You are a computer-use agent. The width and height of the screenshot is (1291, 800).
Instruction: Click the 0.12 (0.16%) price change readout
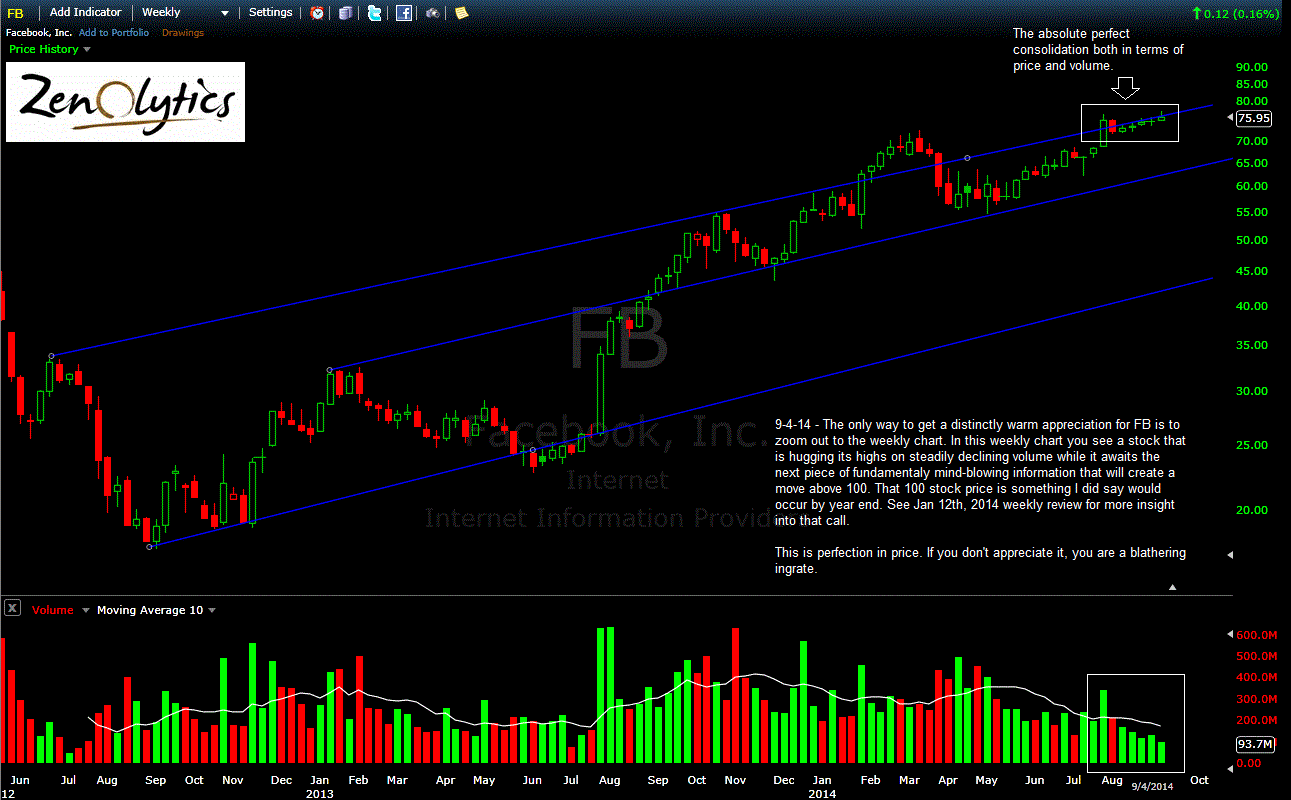click(x=1242, y=13)
